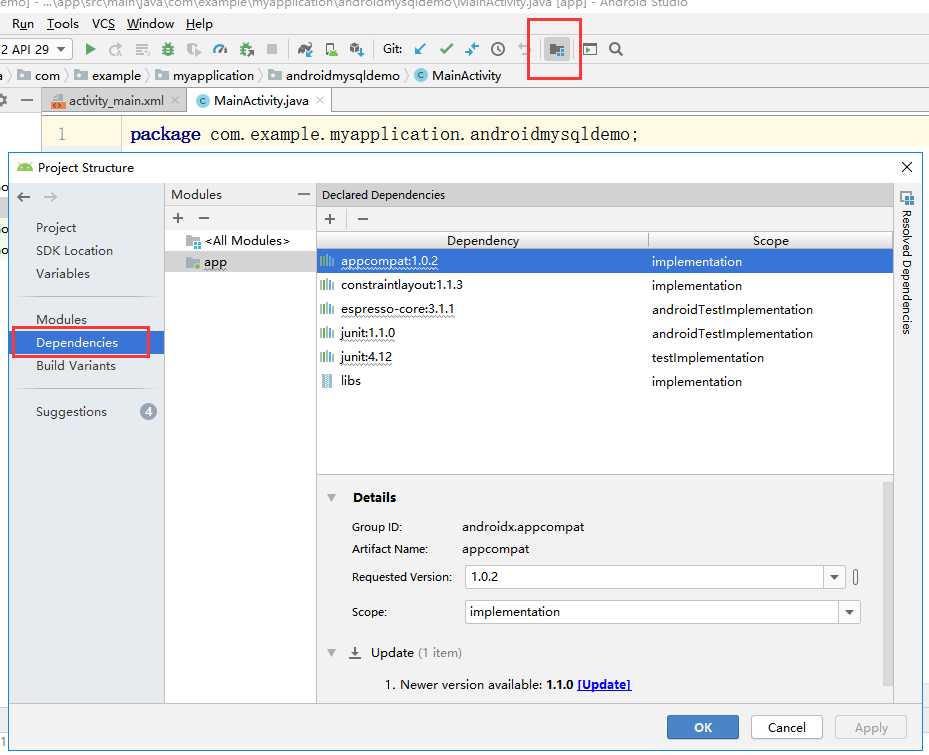929x755 pixels.
Task: Open Project Structure toolbar icon
Action: 556,49
